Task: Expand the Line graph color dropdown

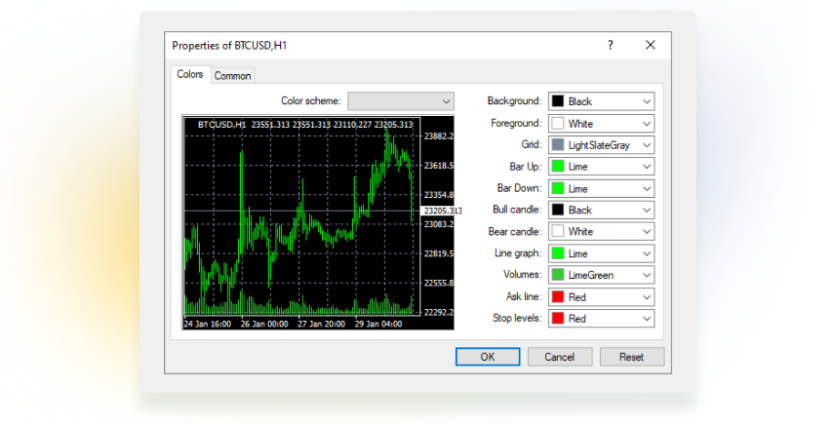Action: pos(646,253)
